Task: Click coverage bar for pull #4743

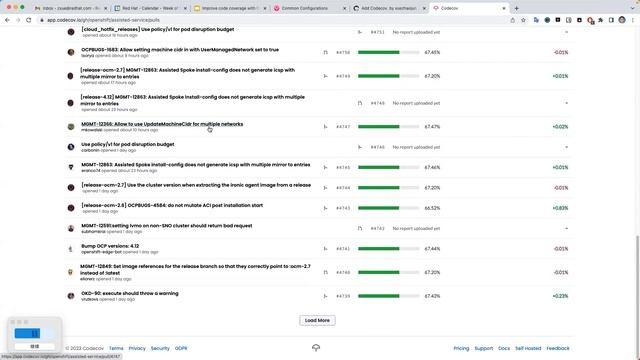Action: 389,208
